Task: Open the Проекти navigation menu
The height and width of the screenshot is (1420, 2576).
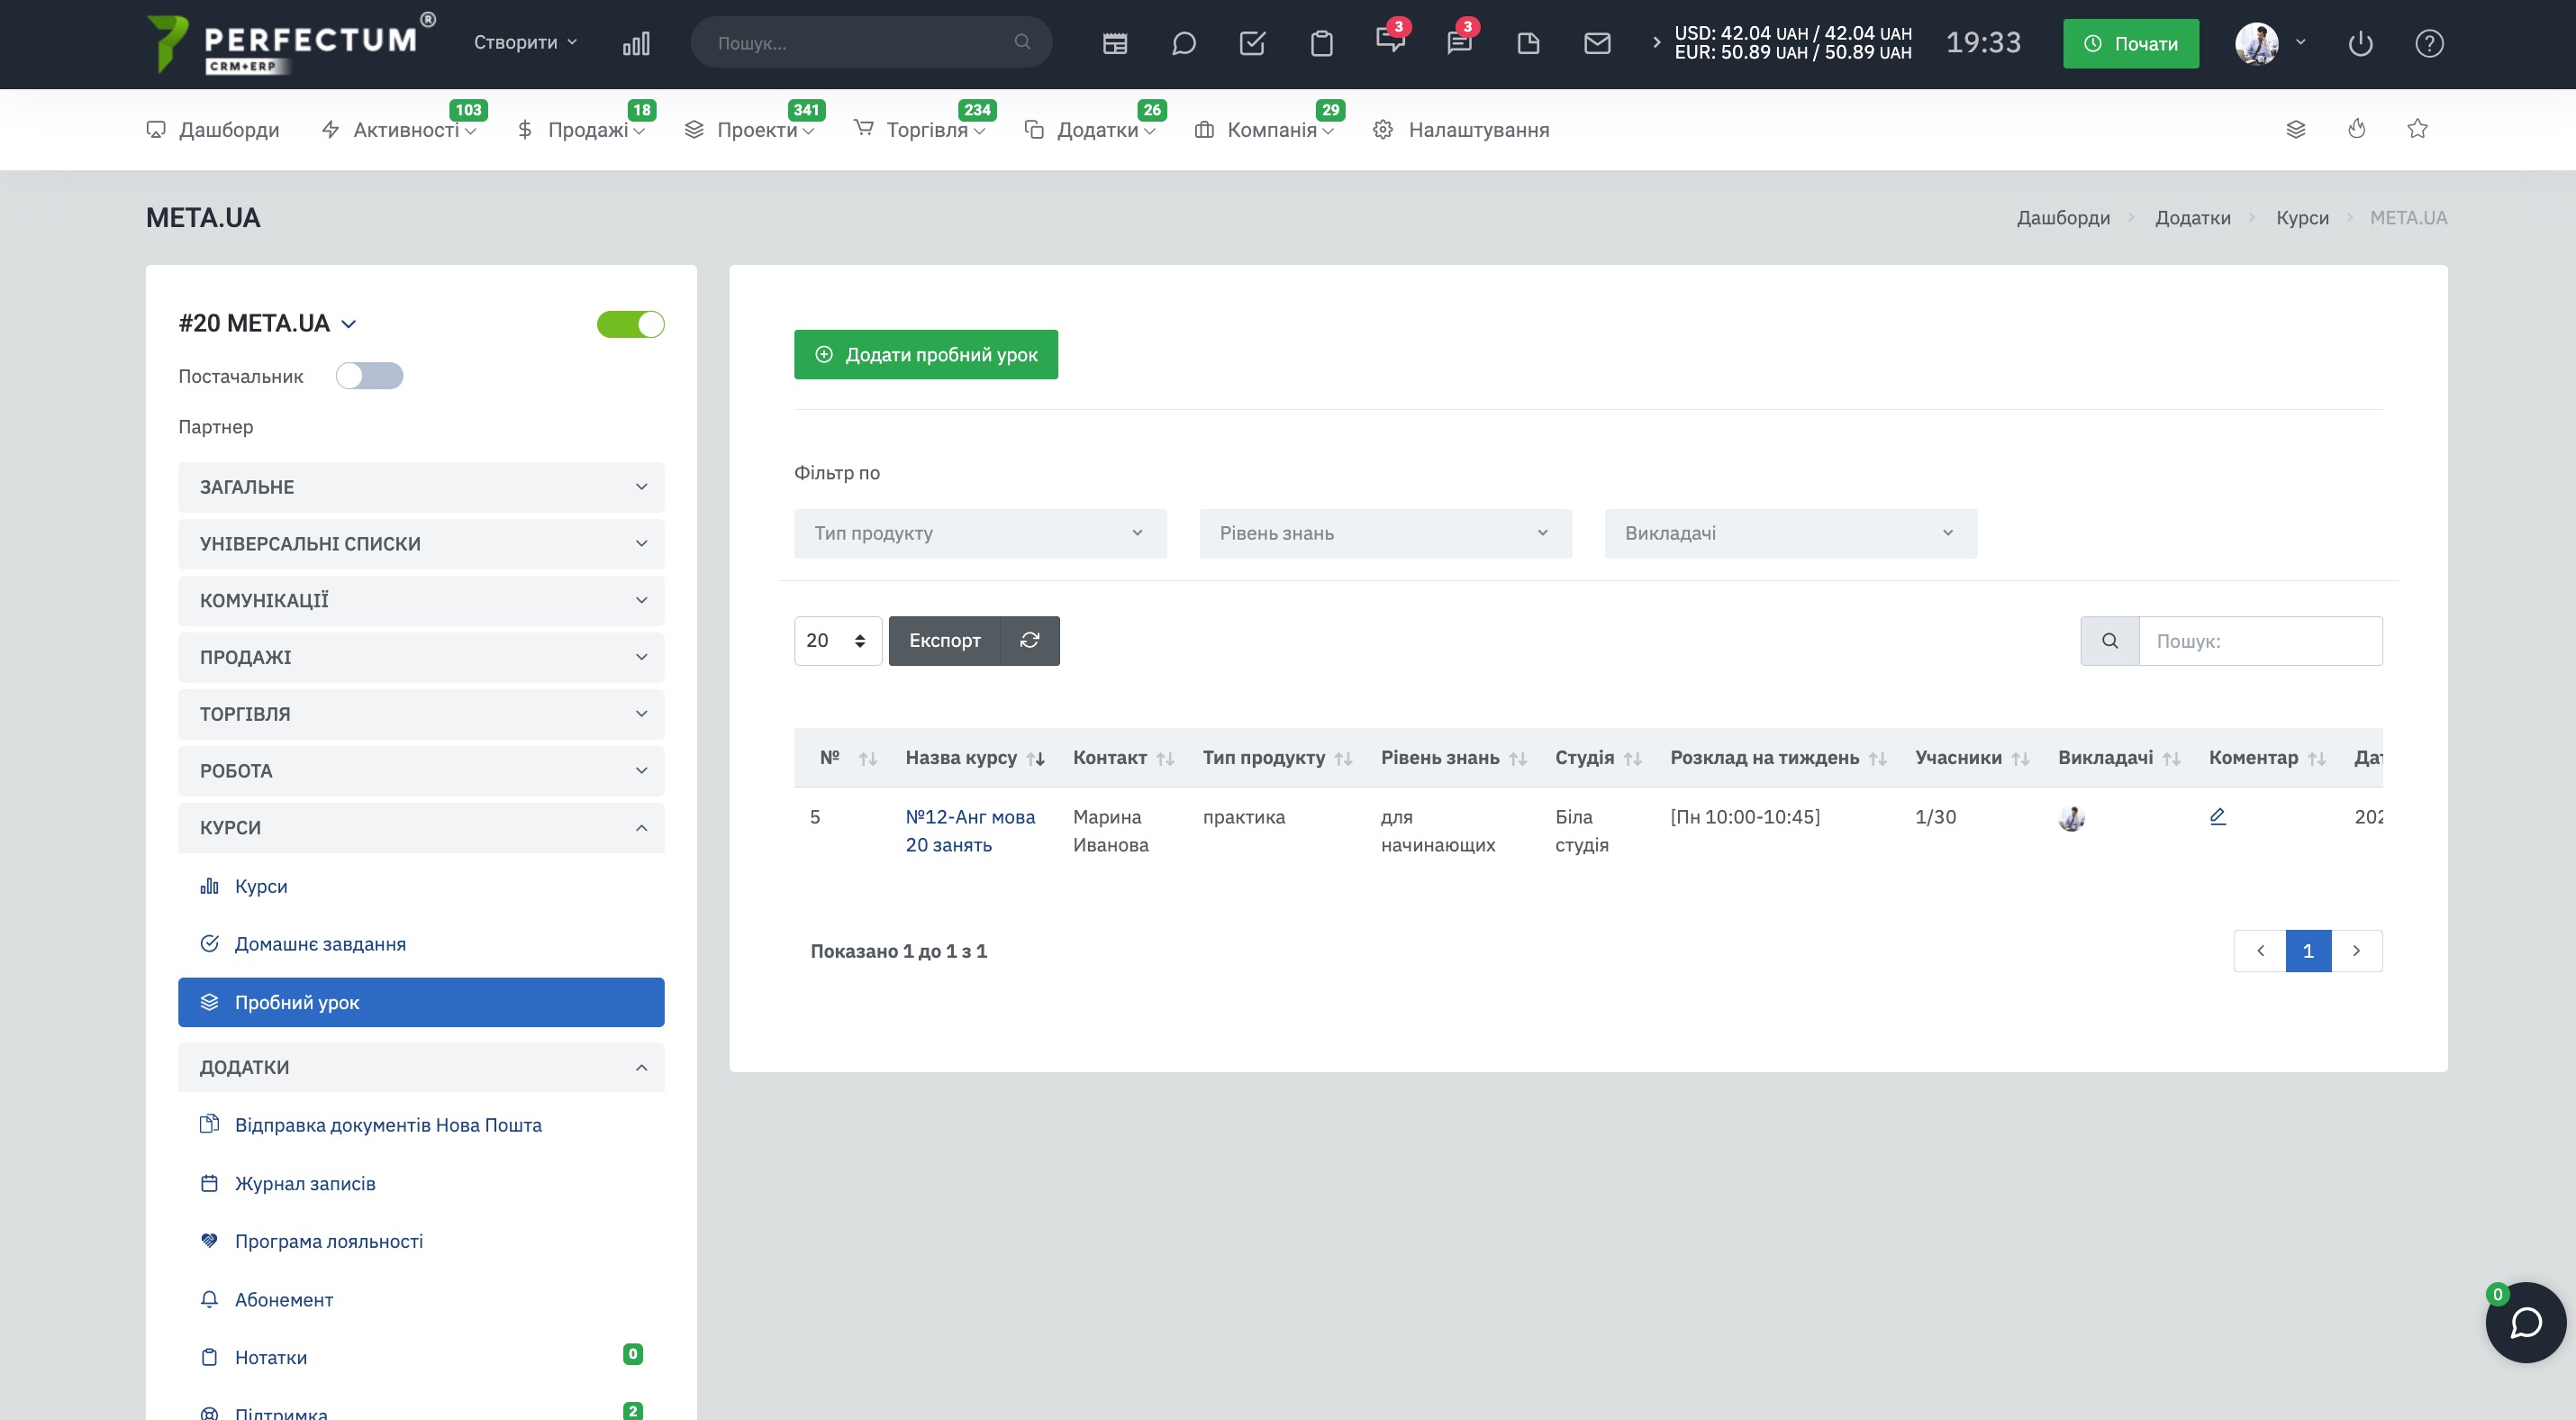Action: [749, 130]
